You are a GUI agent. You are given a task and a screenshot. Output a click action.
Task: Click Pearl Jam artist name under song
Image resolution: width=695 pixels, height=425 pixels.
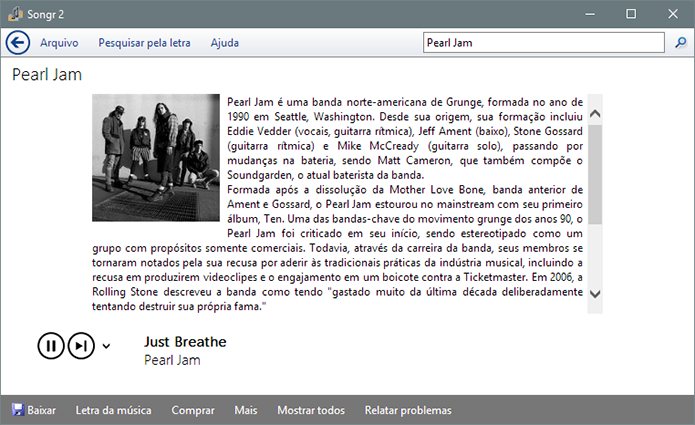[x=172, y=360]
